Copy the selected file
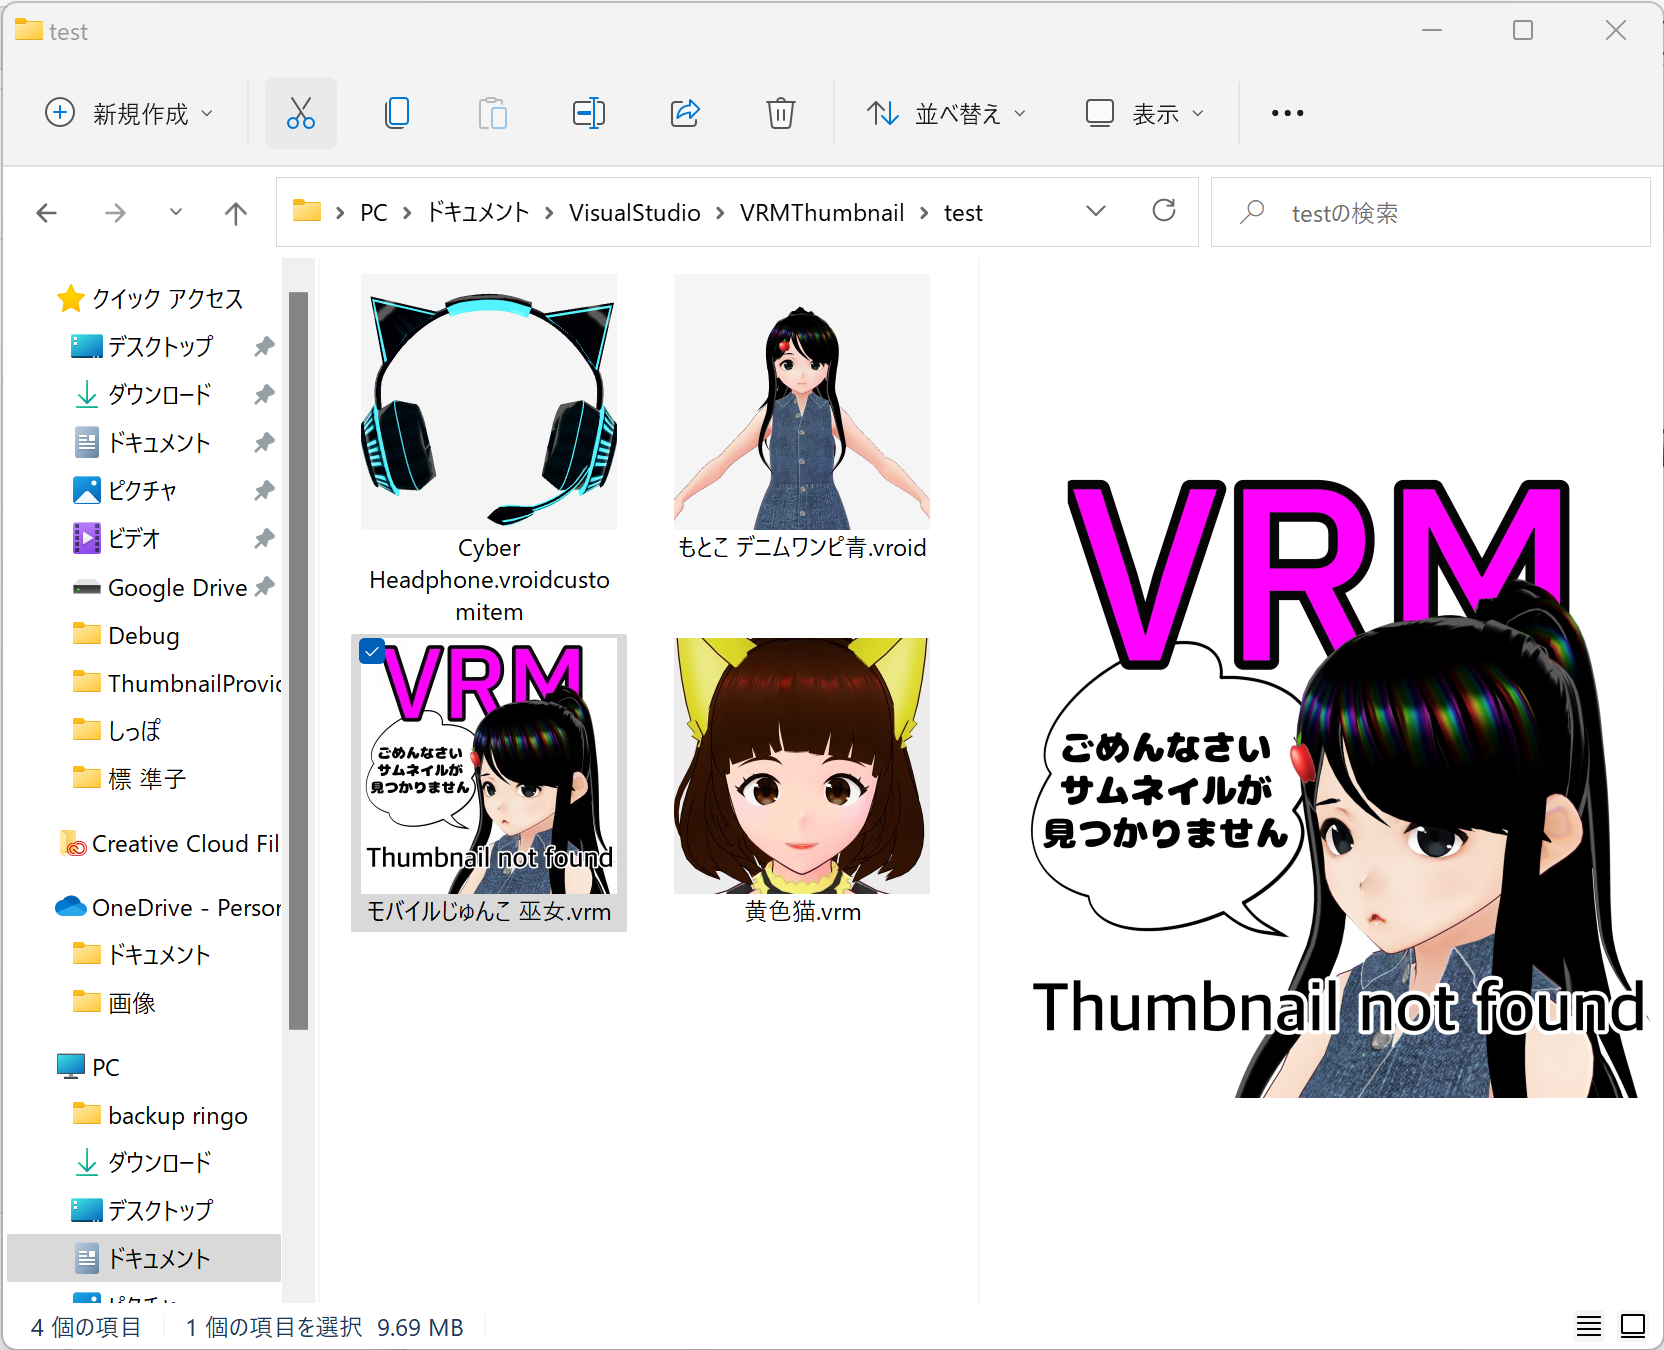 click(397, 112)
